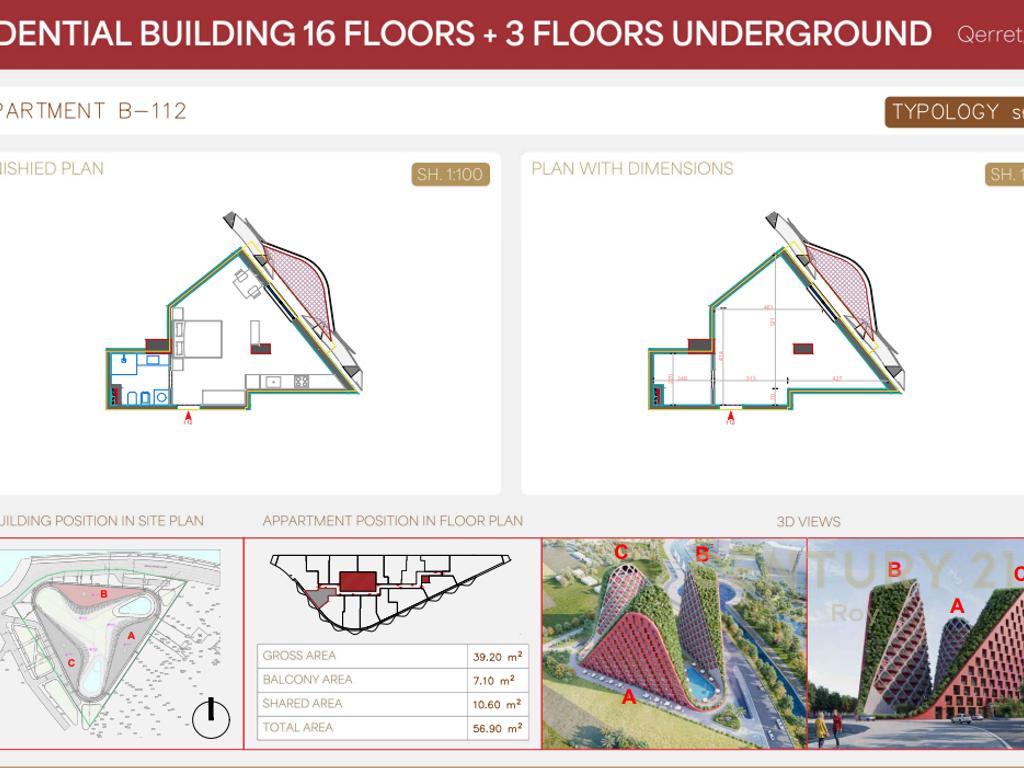Click the SH. 1:100 scale badge
Image resolution: width=1024 pixels, height=768 pixels.
[450, 175]
